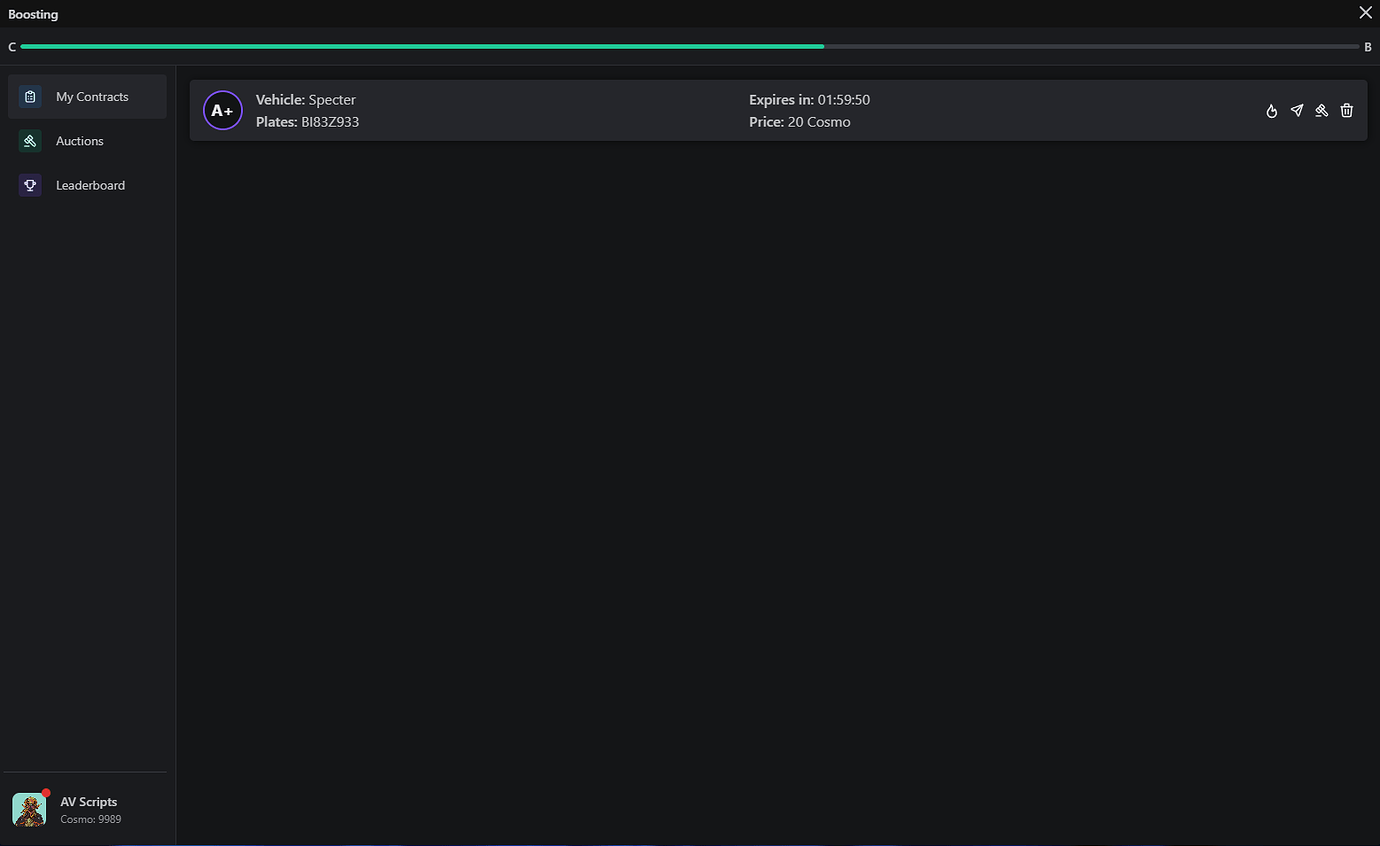
Task: Click the license plate BI83Z933 text
Action: point(331,121)
